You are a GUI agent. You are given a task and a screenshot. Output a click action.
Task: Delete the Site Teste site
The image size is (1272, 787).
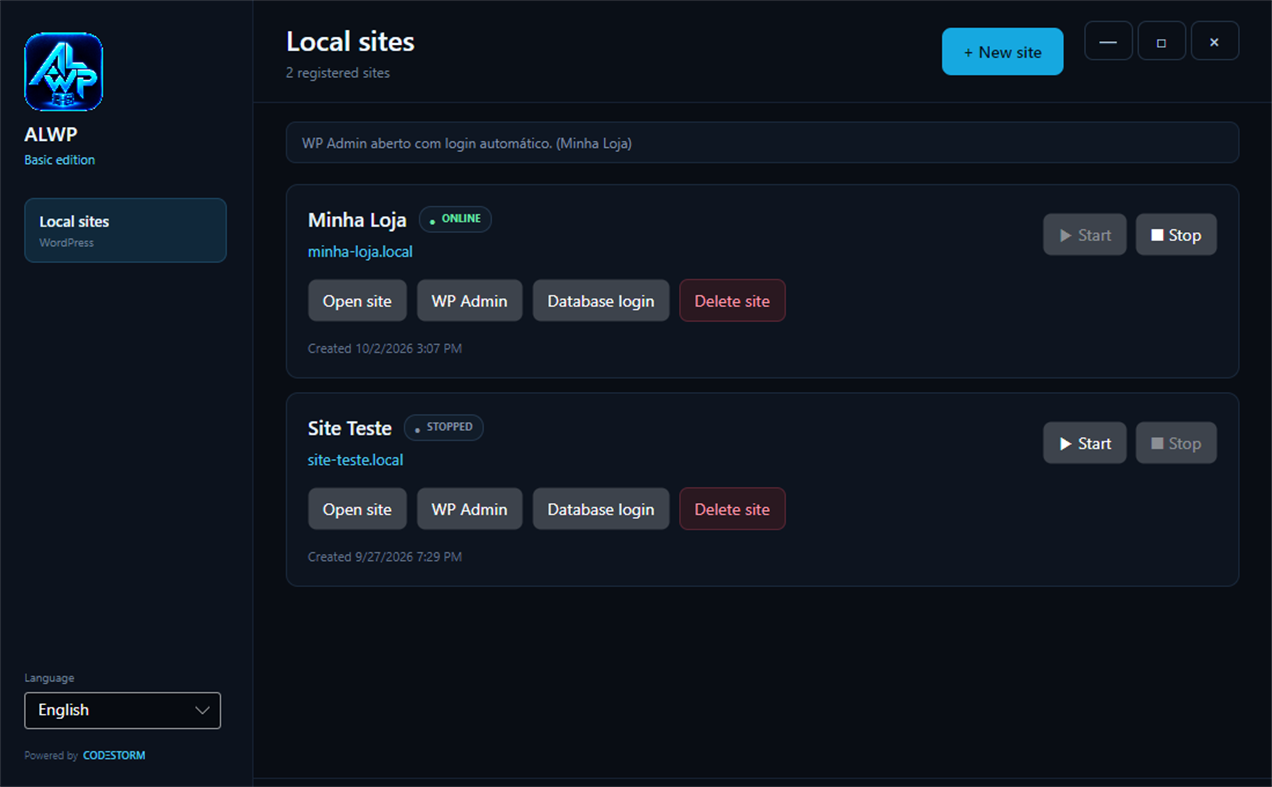[732, 509]
